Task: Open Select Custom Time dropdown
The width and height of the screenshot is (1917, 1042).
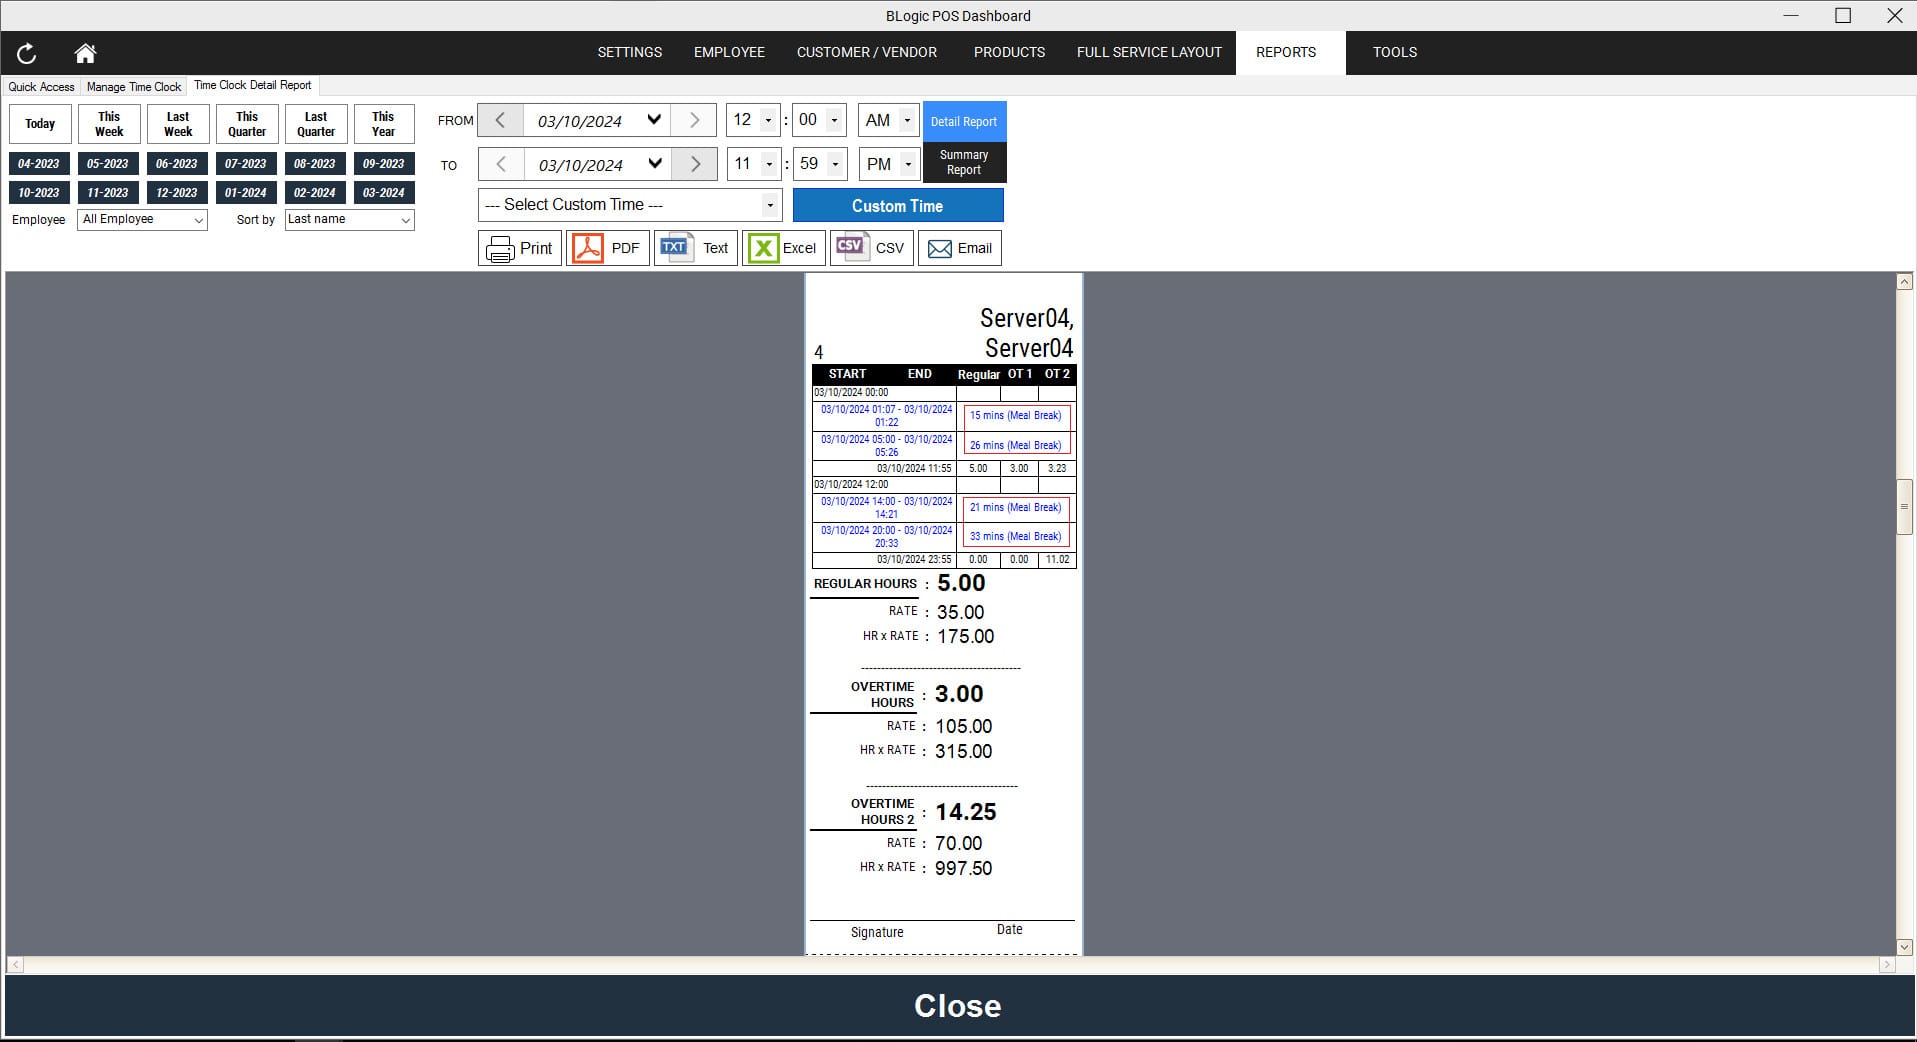Action: pos(630,205)
